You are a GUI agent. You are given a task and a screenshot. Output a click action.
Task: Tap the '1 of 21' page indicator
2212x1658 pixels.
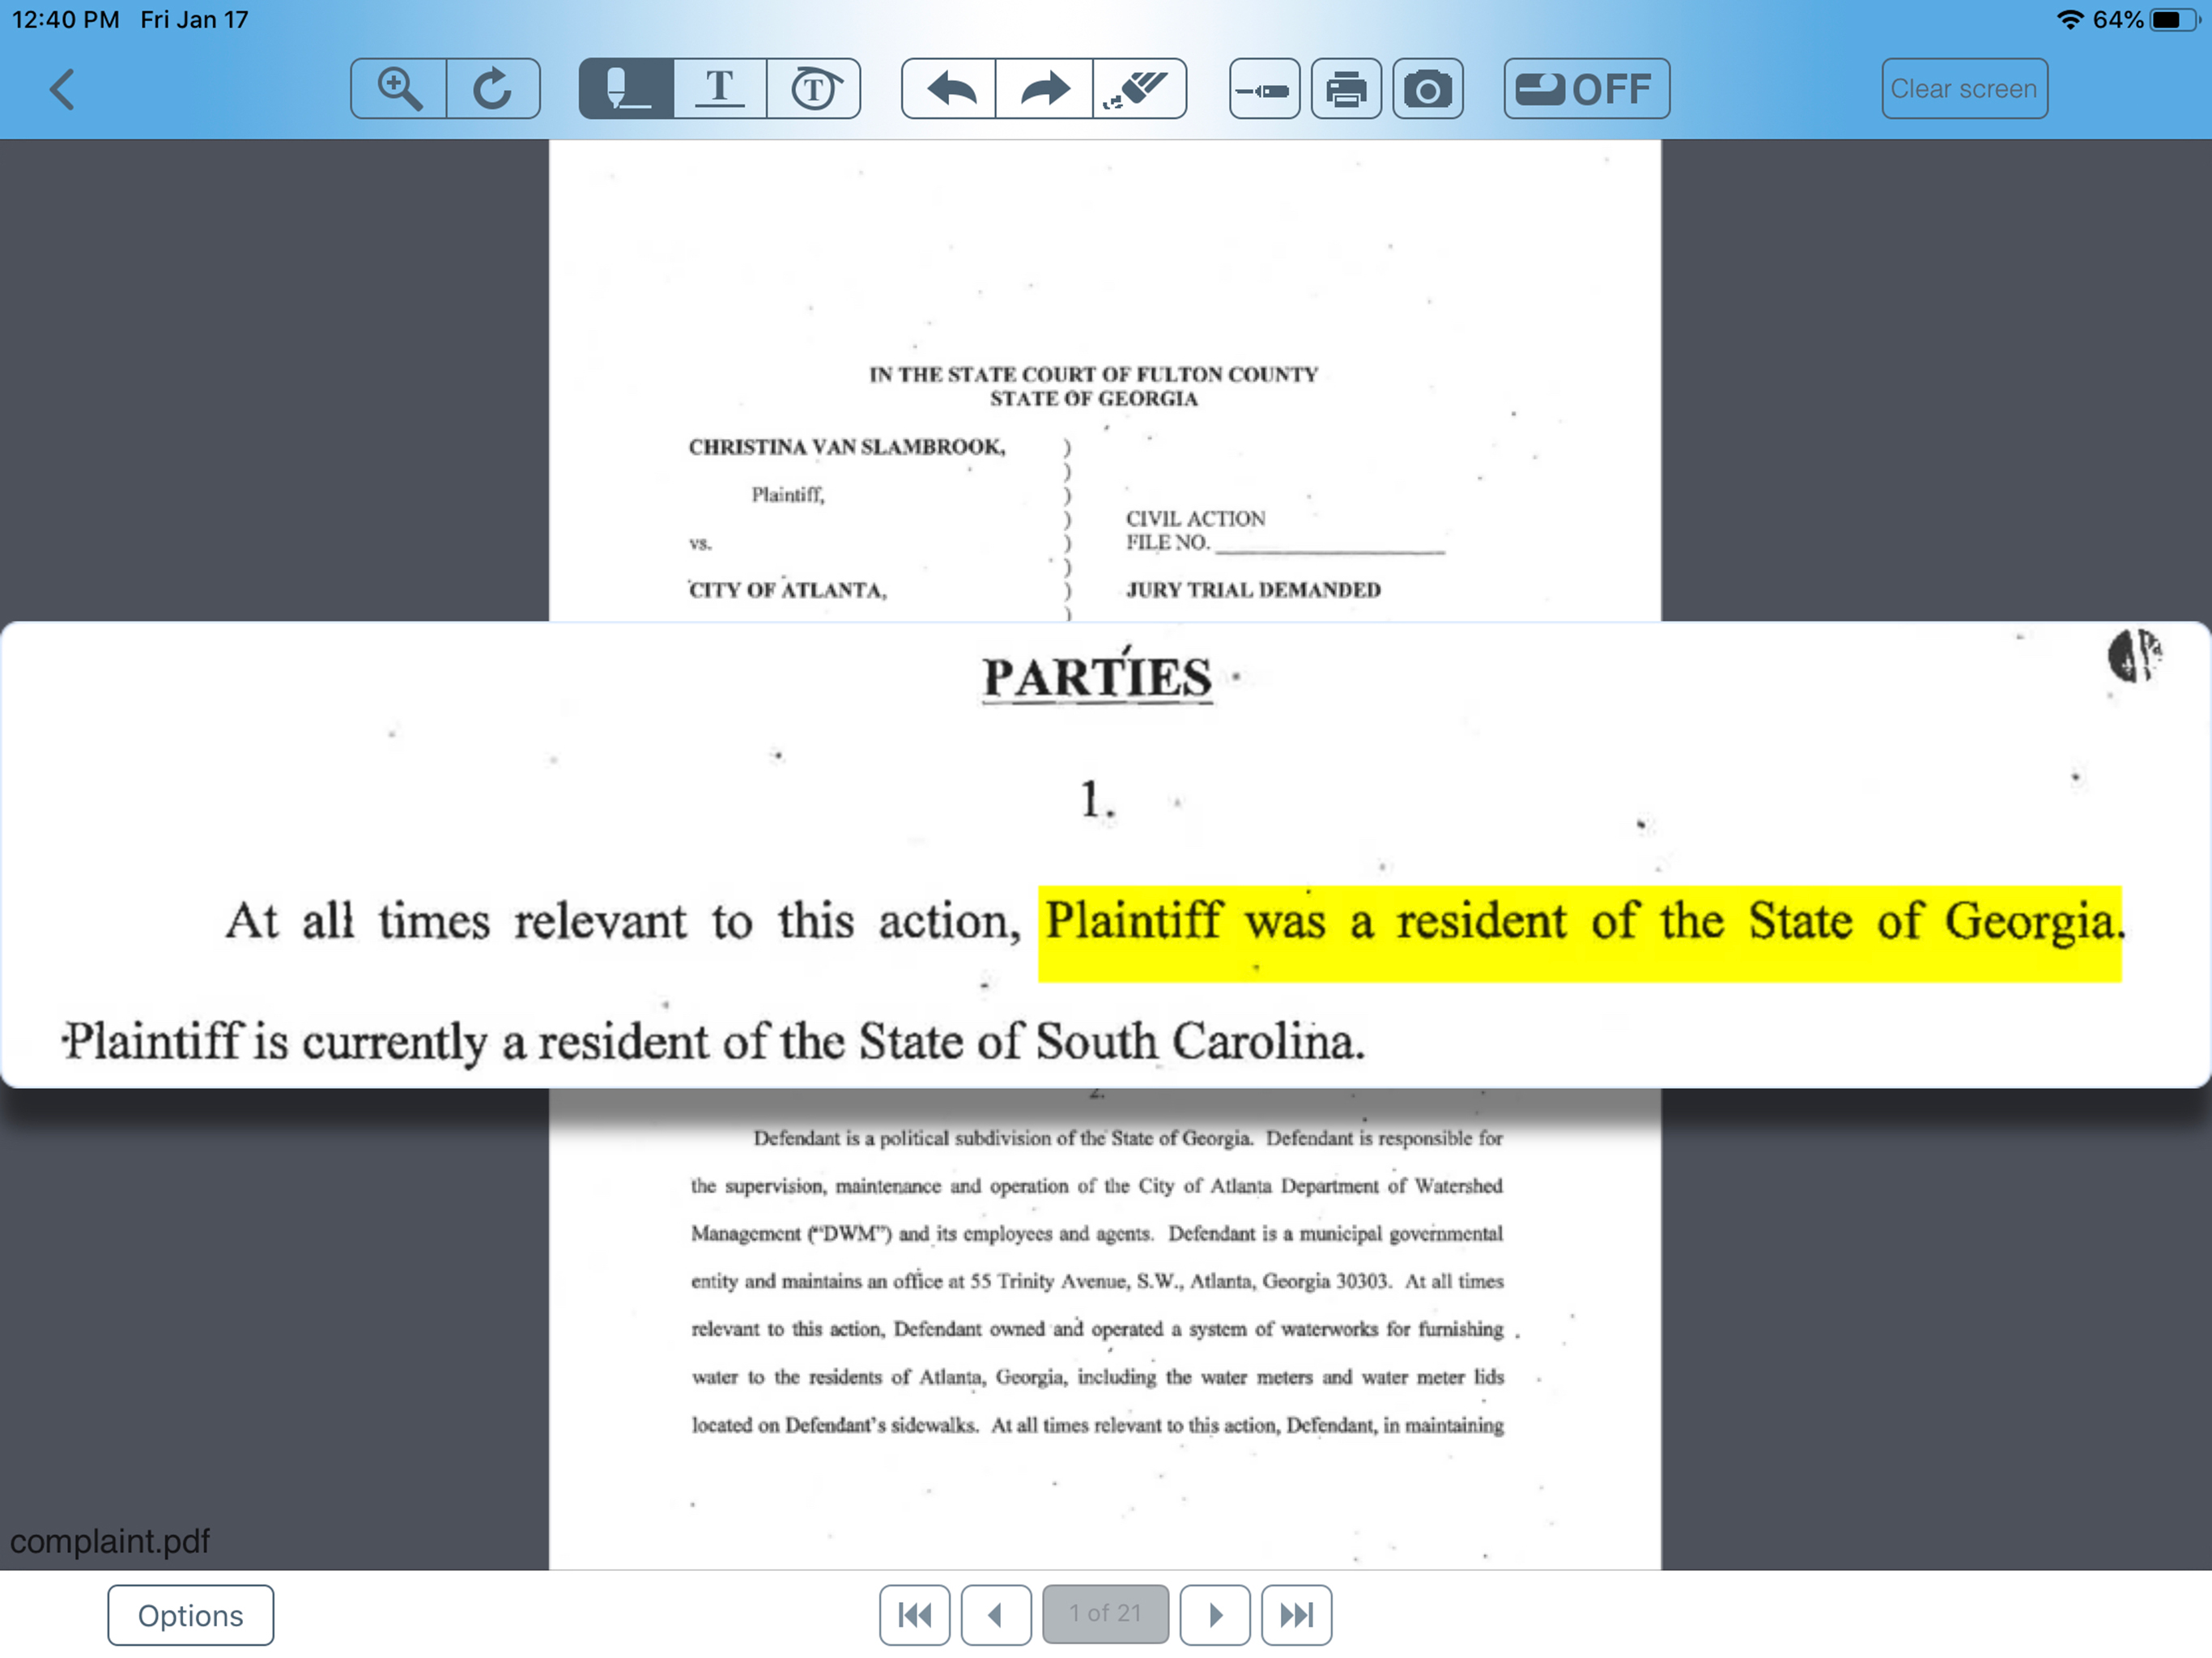pos(1105,1614)
